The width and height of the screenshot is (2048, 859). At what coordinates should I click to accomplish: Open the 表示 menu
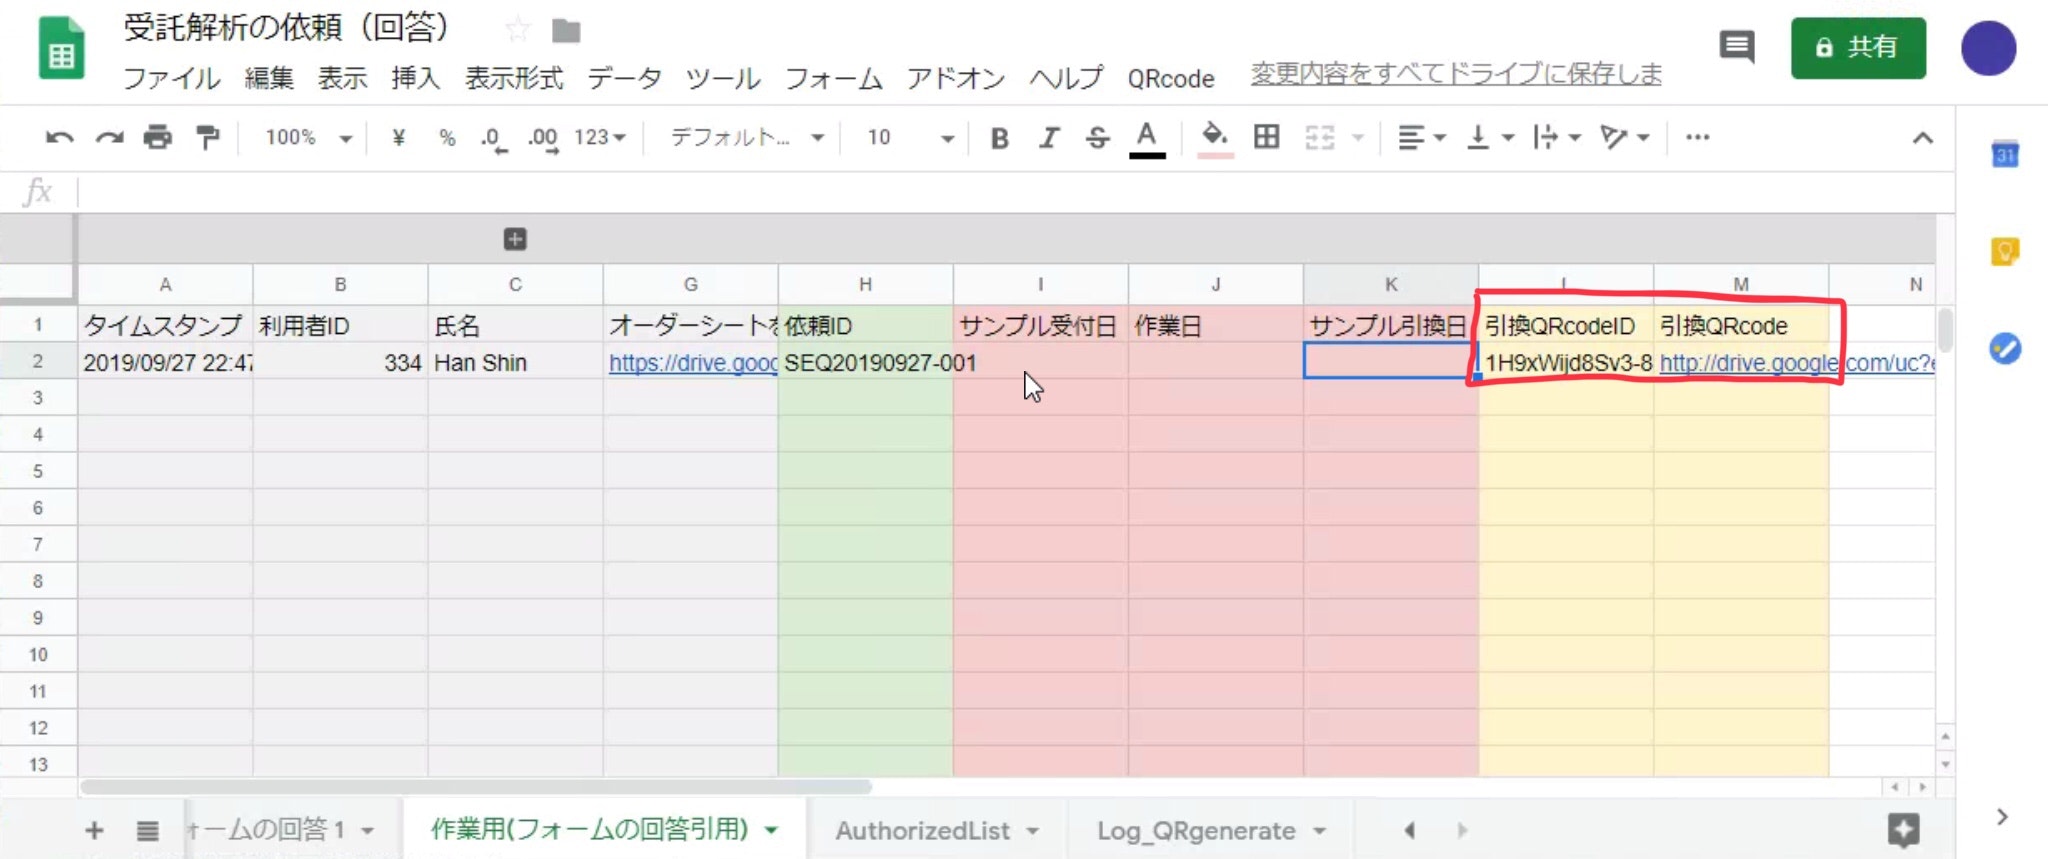(x=342, y=78)
